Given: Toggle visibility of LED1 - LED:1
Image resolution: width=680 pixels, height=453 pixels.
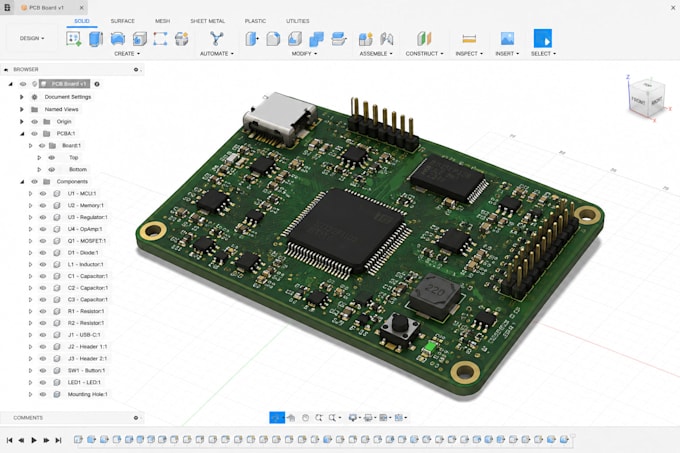Looking at the screenshot, I should [x=42, y=382].
